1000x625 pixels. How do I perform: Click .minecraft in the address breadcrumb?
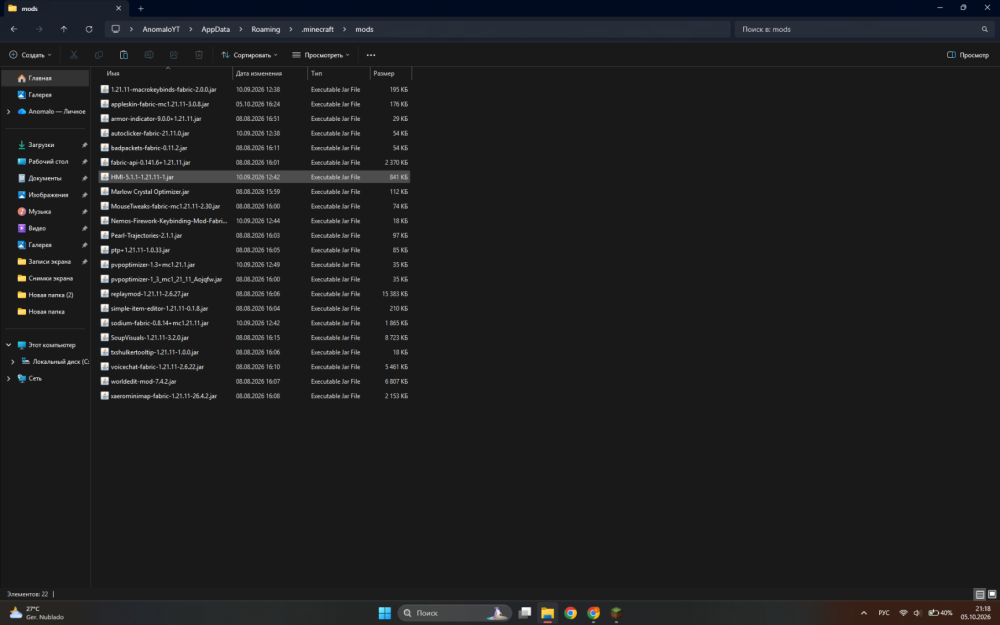coord(318,29)
